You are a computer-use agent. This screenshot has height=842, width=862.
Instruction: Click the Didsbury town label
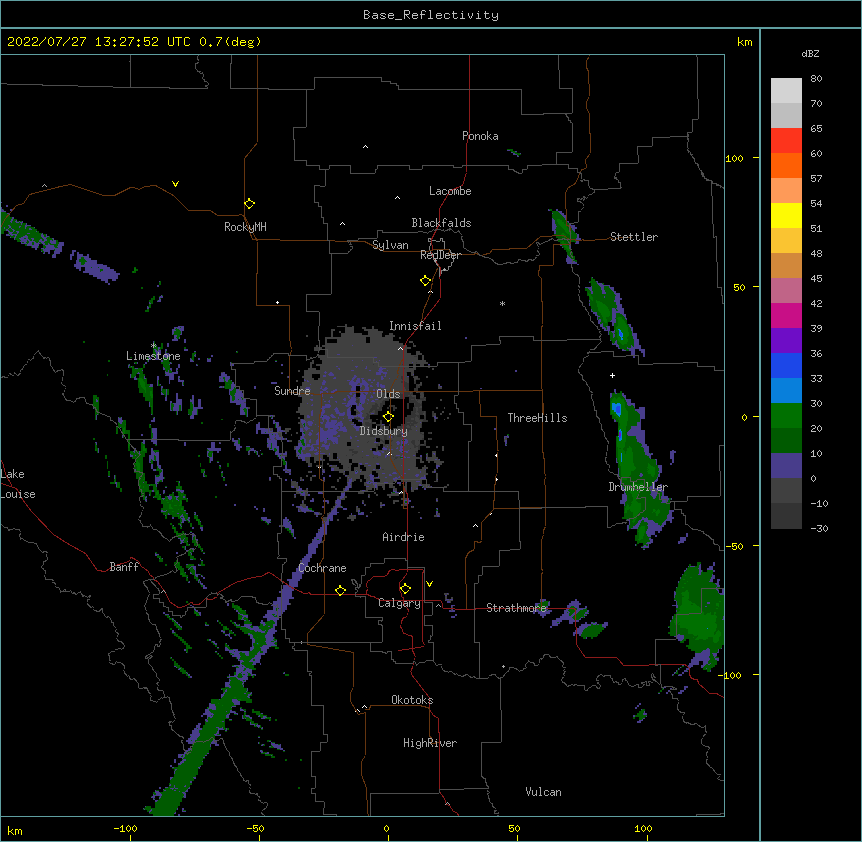coord(384,431)
